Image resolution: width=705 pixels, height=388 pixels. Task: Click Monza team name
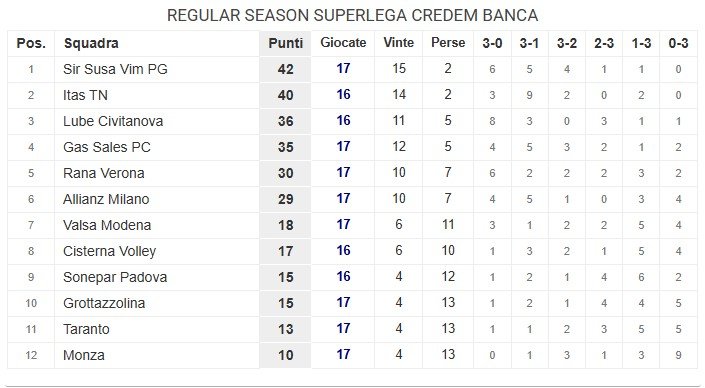(x=84, y=356)
